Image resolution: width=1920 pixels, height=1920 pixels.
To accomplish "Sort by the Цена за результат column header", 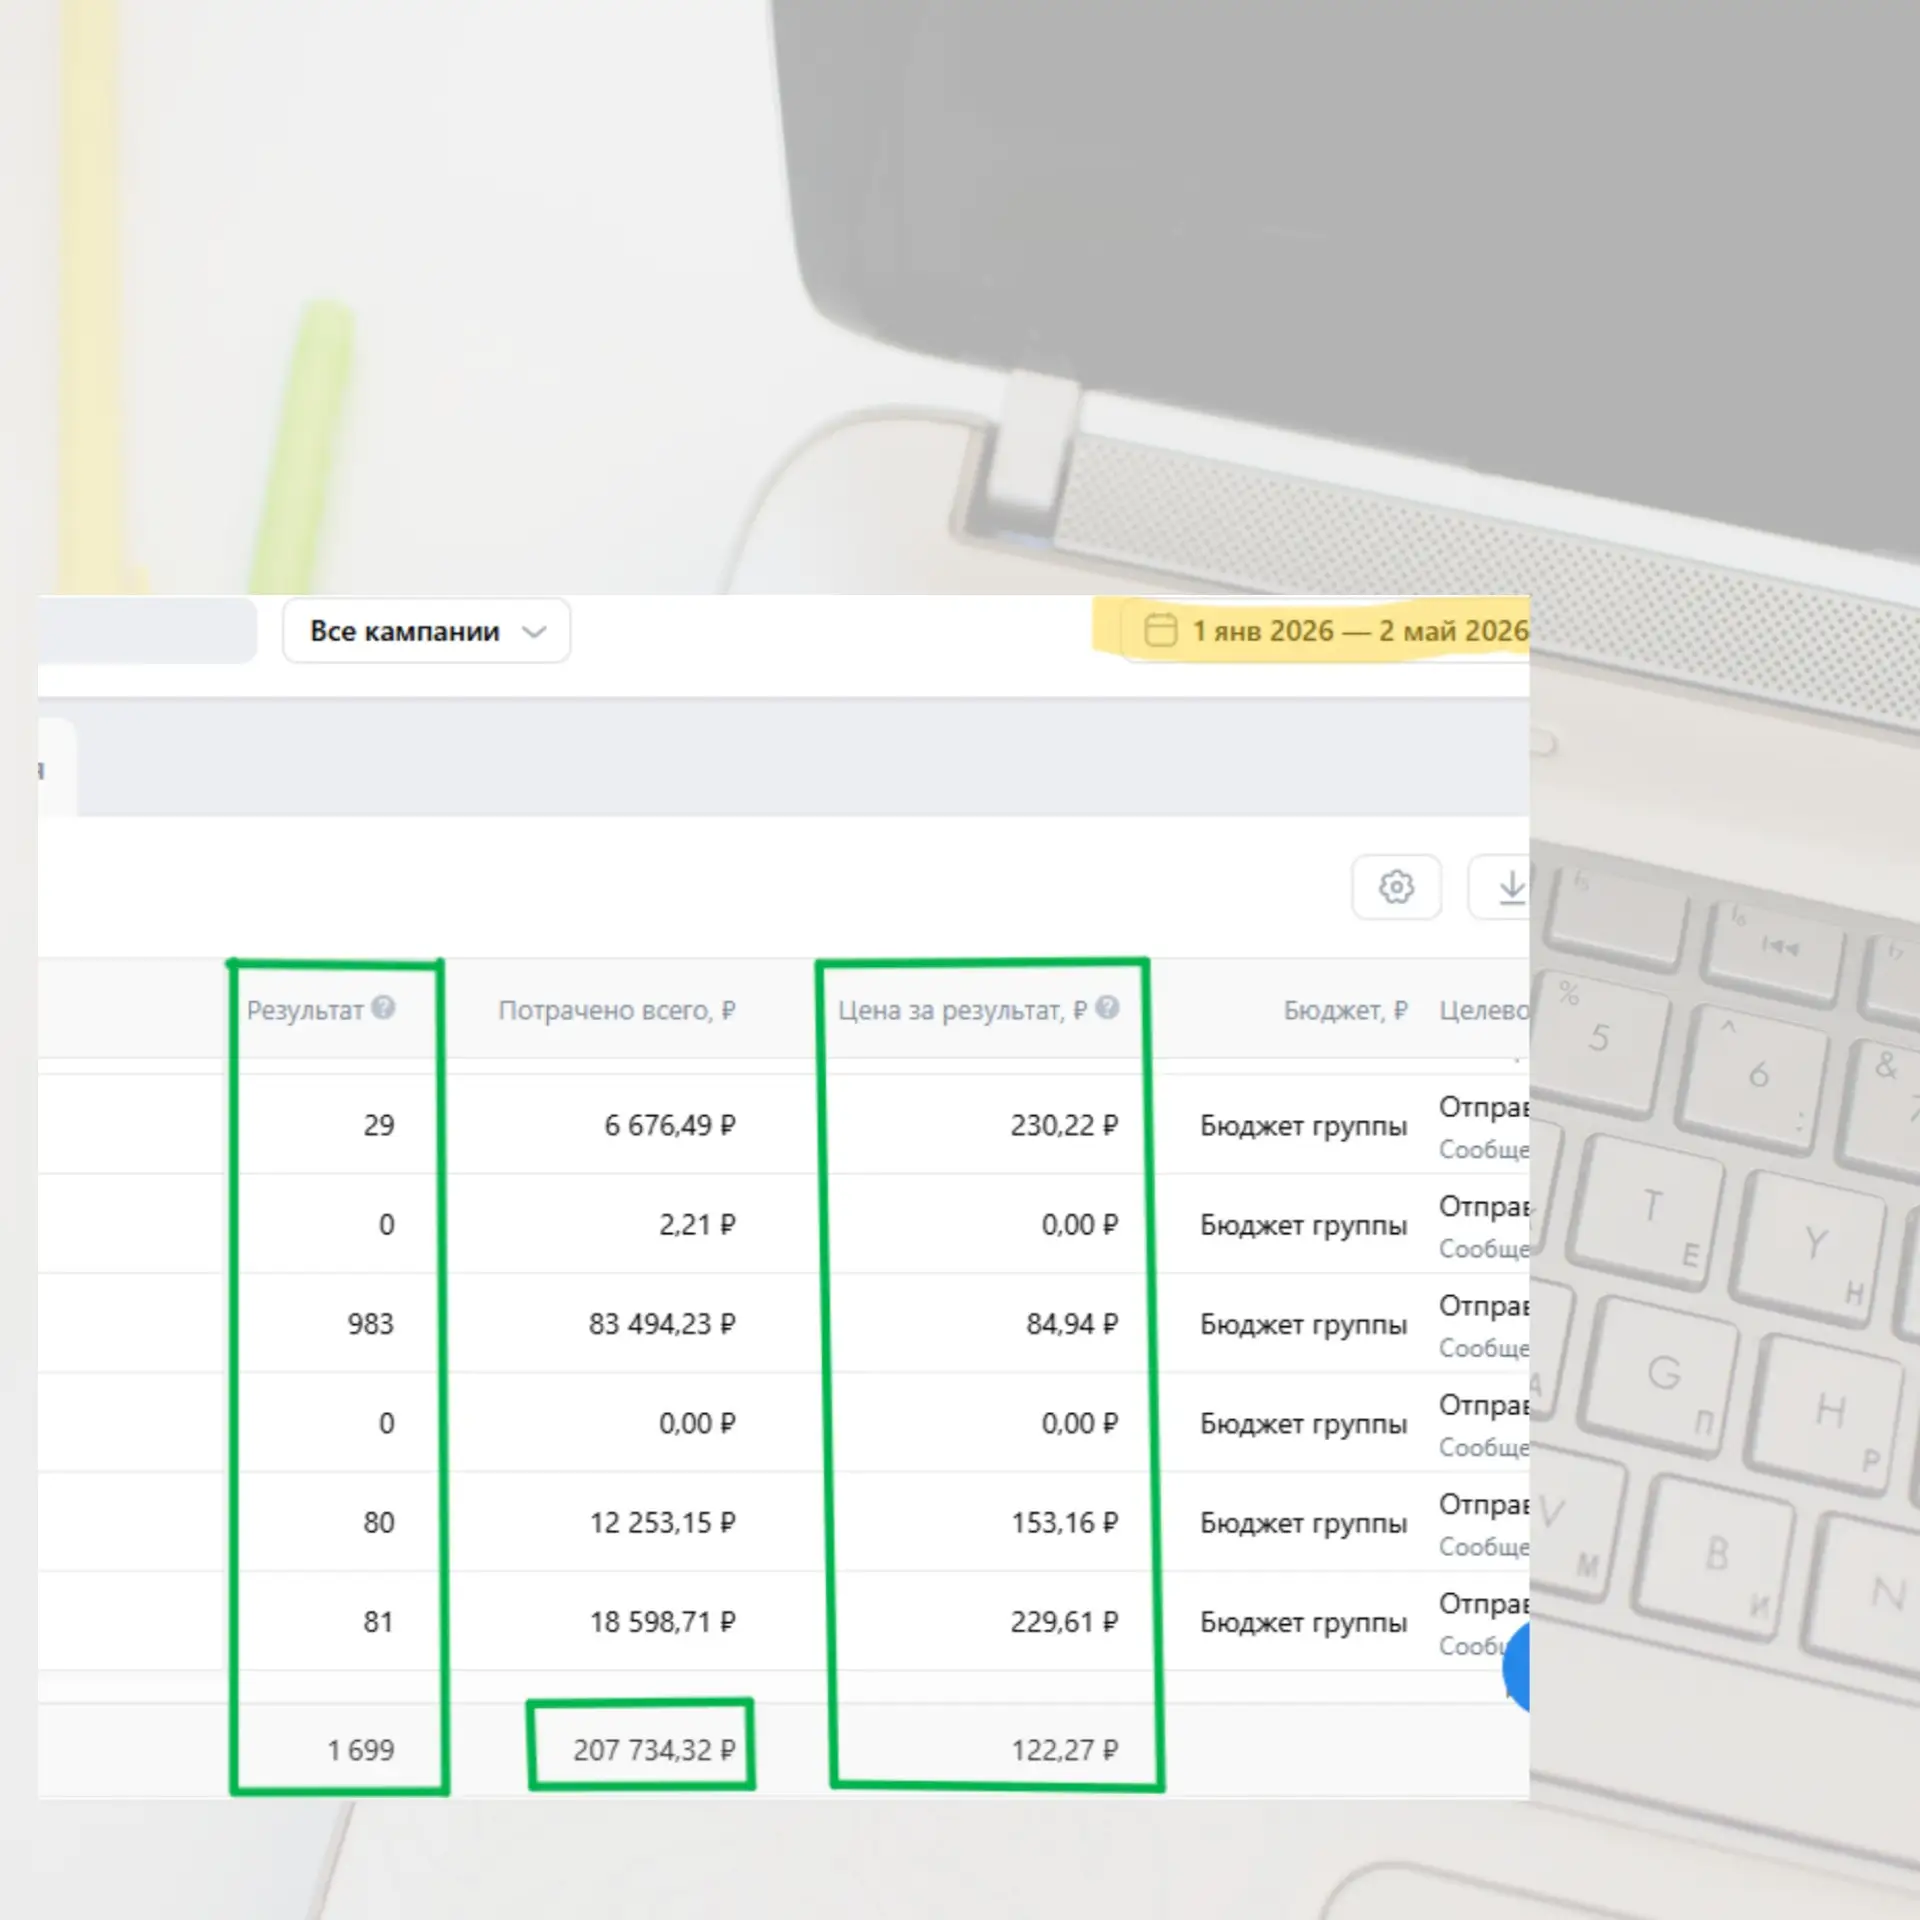I will tap(963, 1010).
